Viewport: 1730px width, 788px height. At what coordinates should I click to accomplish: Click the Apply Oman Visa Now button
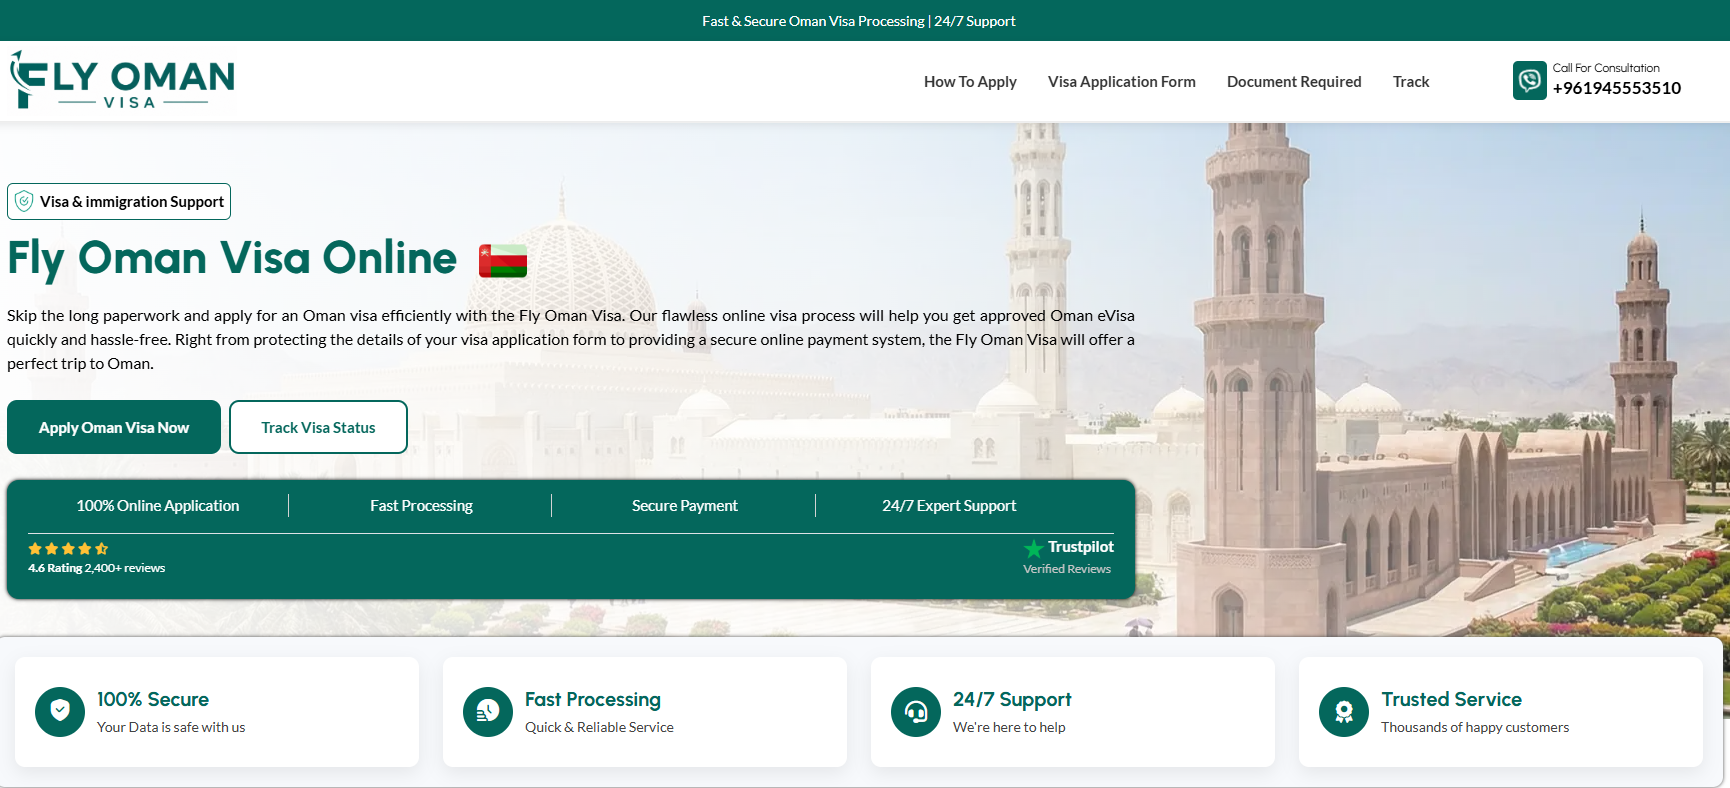click(x=114, y=427)
